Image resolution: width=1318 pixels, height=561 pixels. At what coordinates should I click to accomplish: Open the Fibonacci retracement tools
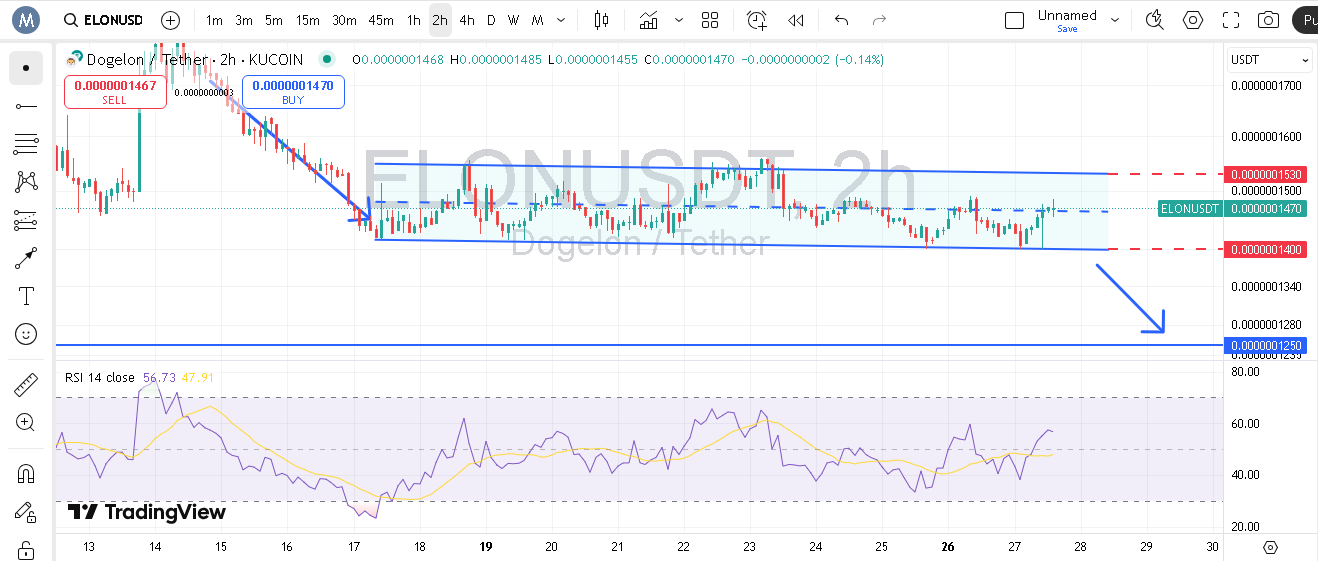(x=26, y=144)
